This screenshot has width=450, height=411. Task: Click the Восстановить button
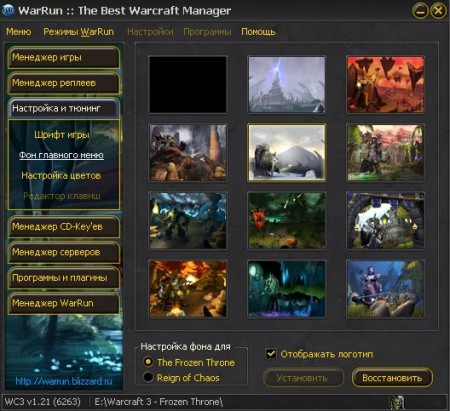point(392,378)
